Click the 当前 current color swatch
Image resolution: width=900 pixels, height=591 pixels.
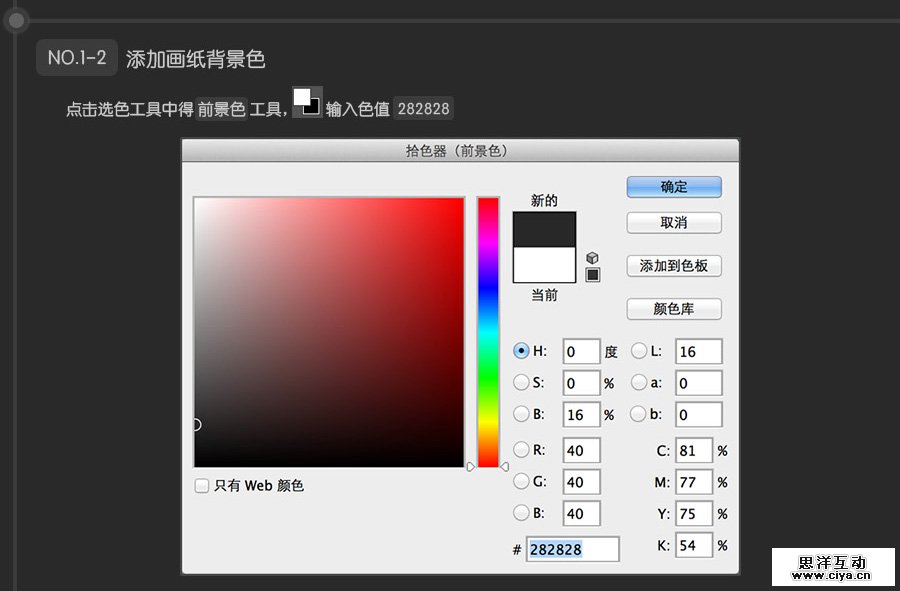(545, 264)
